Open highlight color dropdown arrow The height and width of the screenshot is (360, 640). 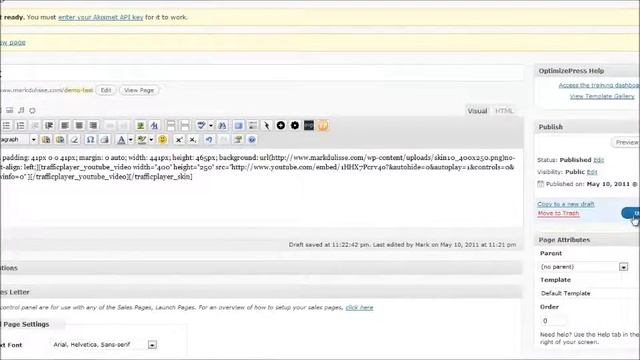click(151, 140)
